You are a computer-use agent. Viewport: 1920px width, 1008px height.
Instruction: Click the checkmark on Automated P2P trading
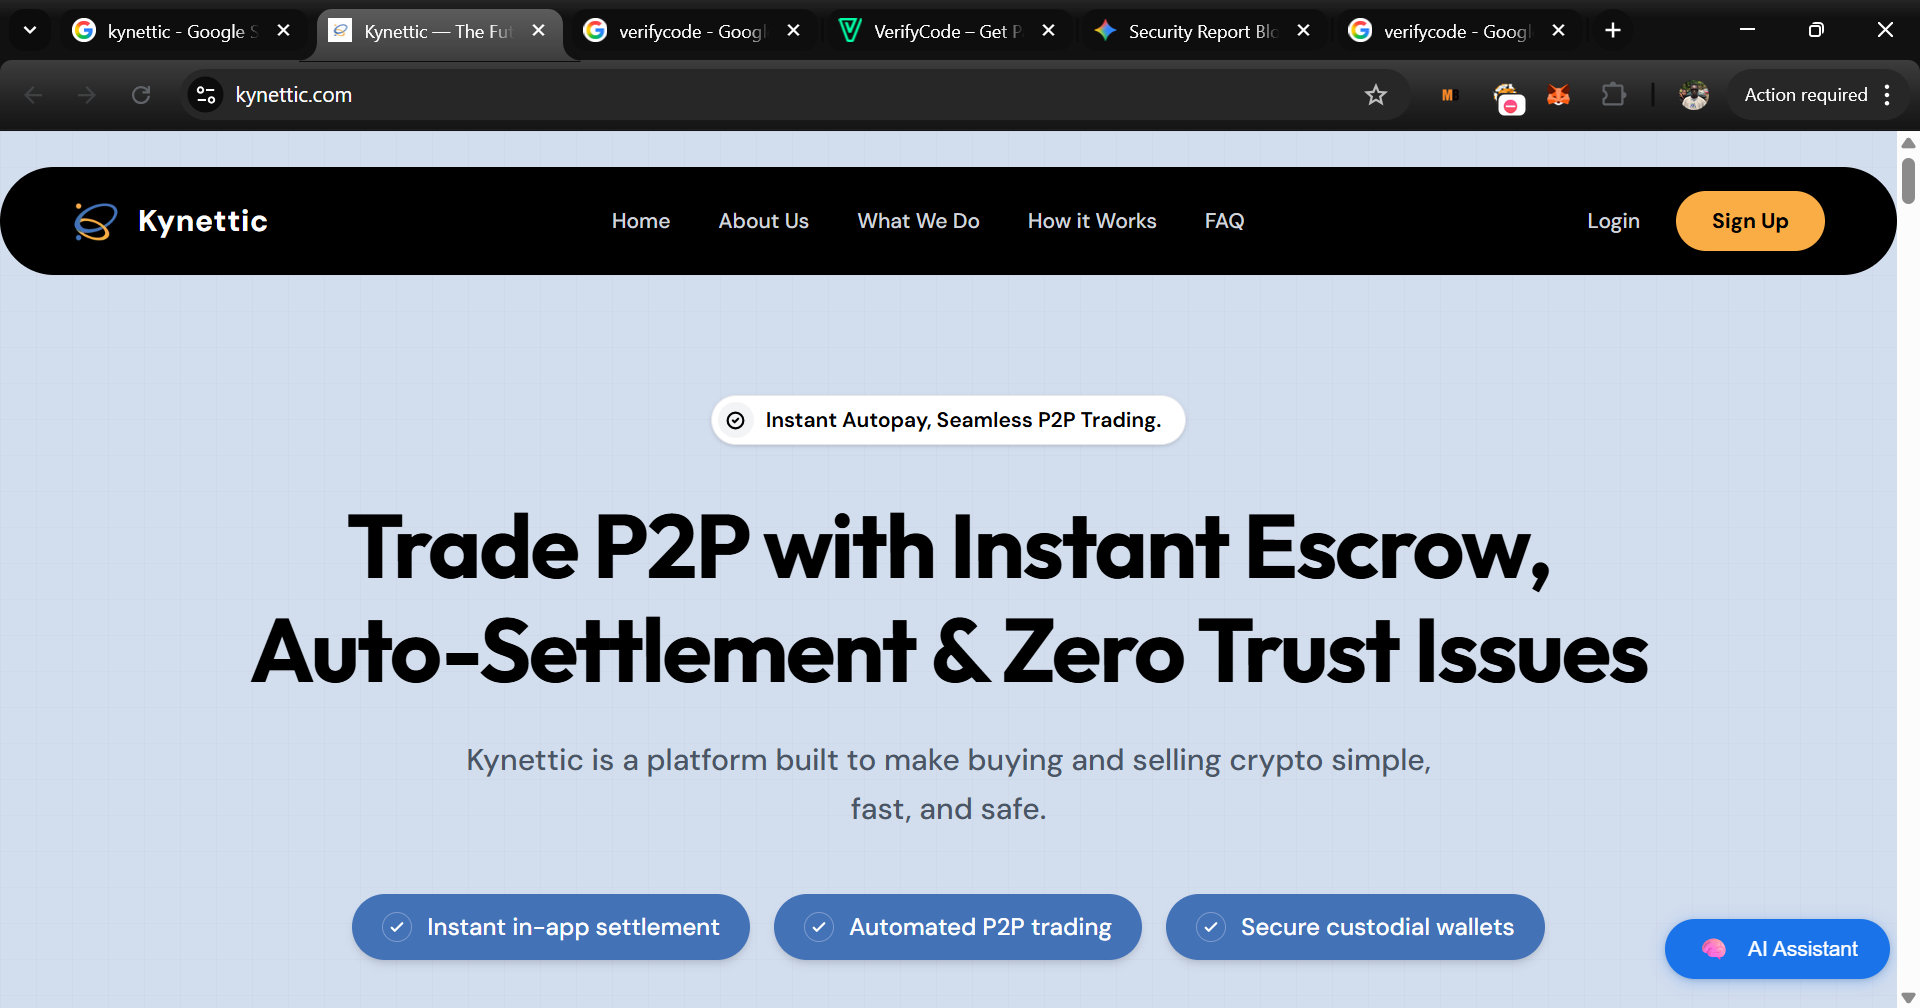coord(820,927)
